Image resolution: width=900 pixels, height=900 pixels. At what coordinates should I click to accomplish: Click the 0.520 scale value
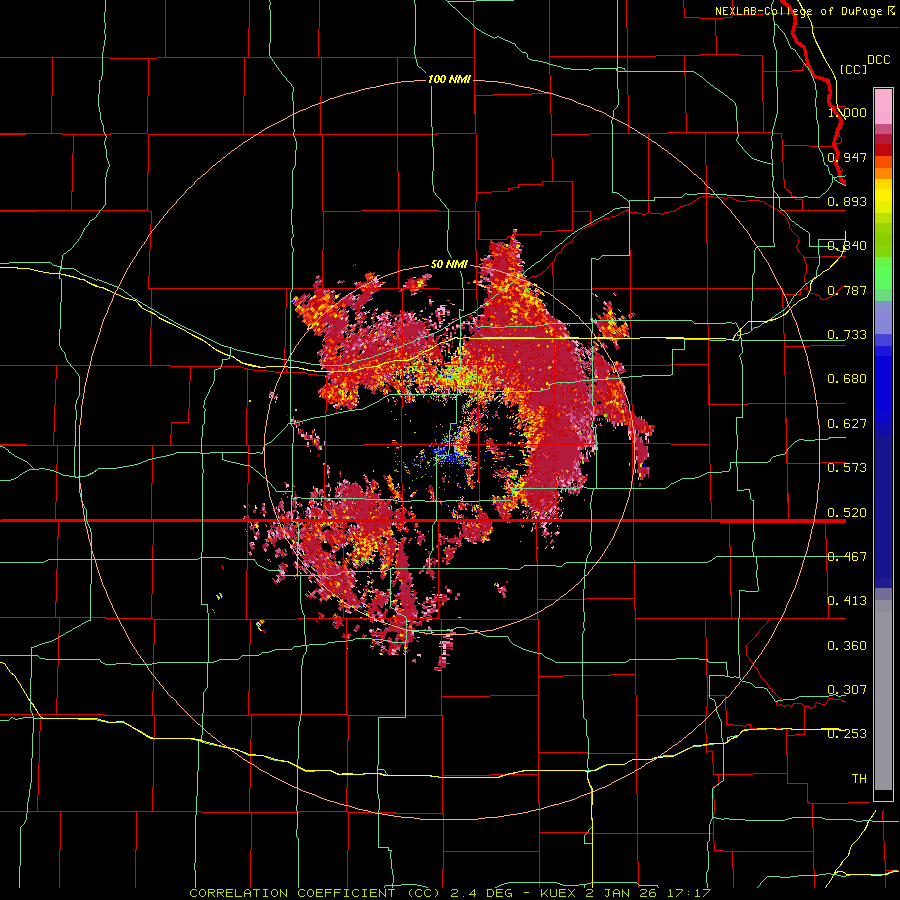(x=847, y=513)
